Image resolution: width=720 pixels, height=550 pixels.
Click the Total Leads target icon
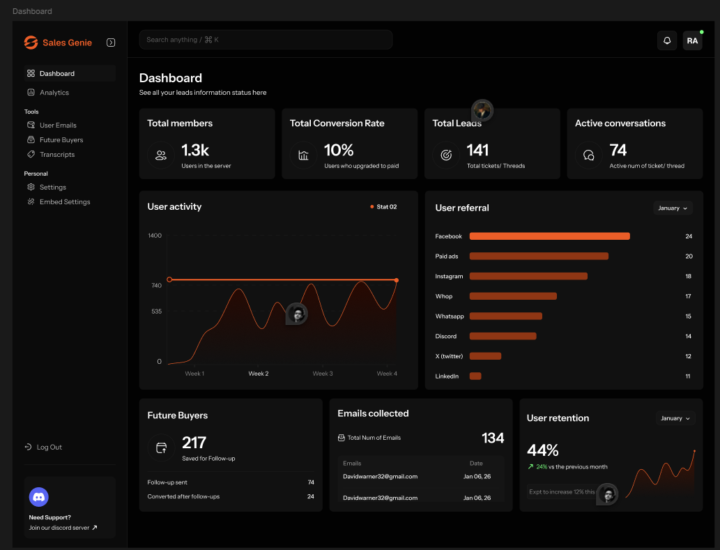tap(446, 155)
